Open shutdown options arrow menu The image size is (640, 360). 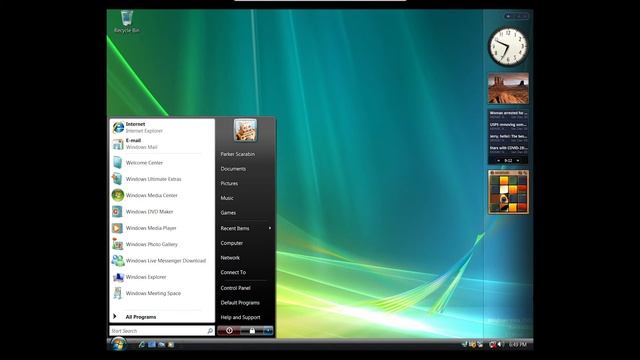[x=268, y=331]
